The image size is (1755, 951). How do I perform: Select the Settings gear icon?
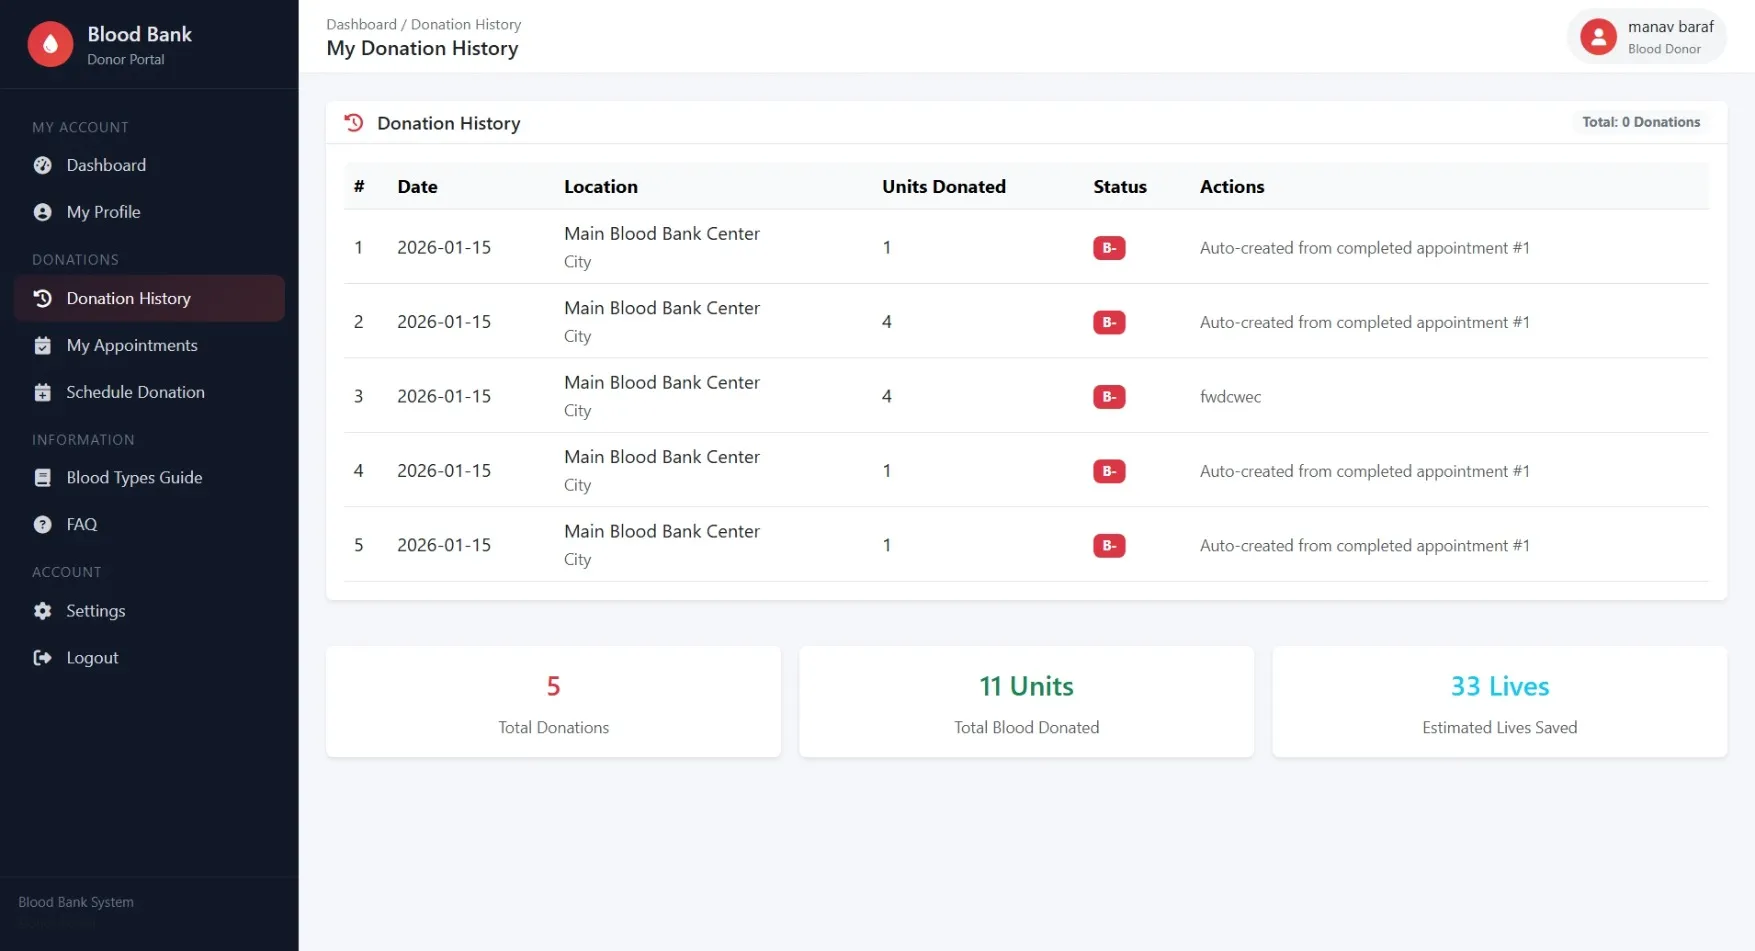[x=43, y=610]
